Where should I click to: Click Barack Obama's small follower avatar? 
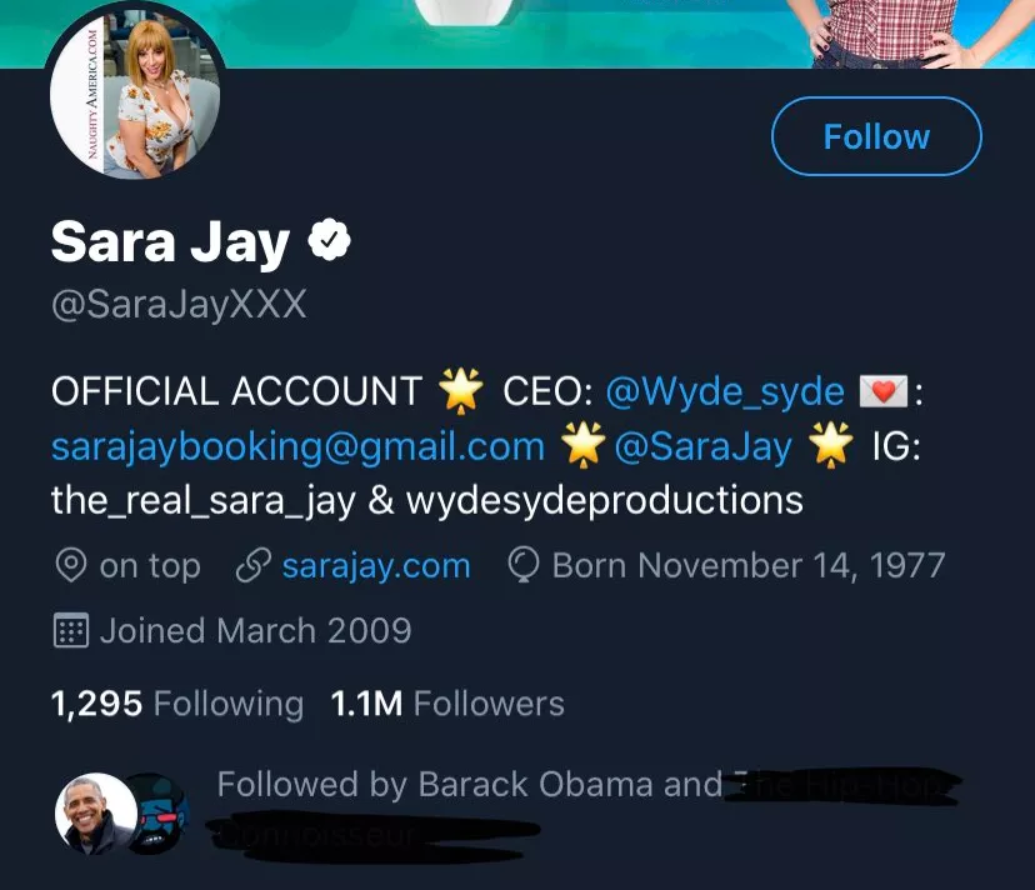click(x=94, y=813)
